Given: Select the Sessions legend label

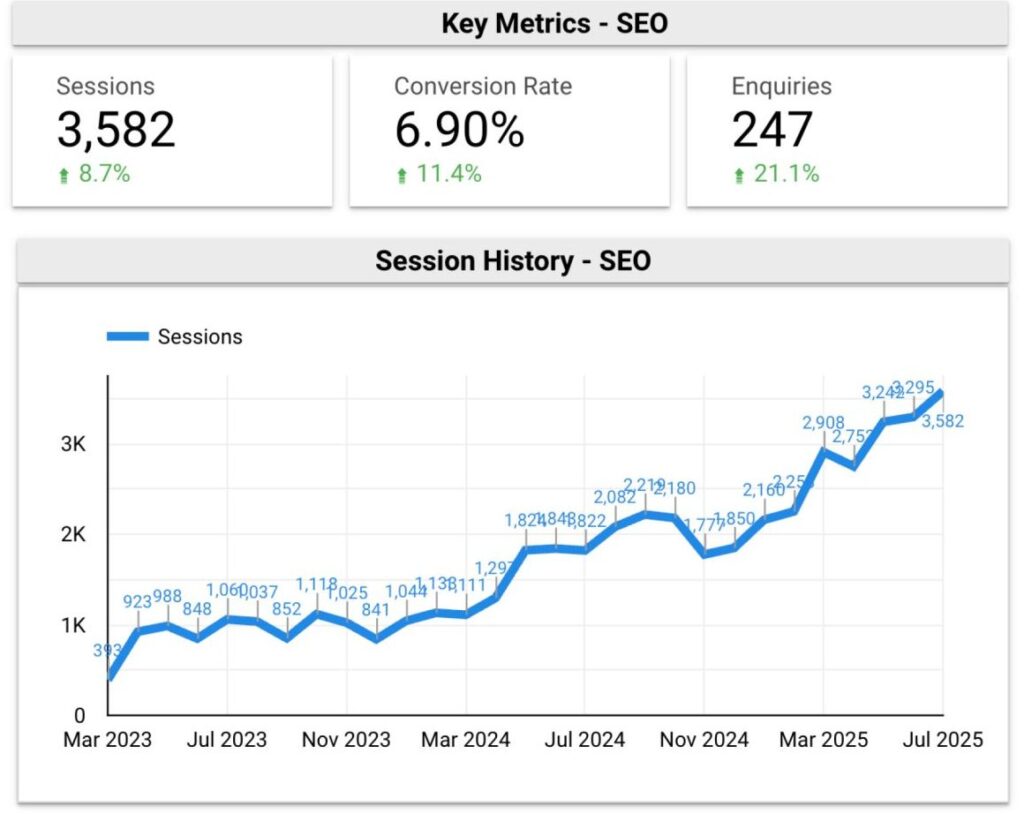Looking at the screenshot, I should pos(200,337).
